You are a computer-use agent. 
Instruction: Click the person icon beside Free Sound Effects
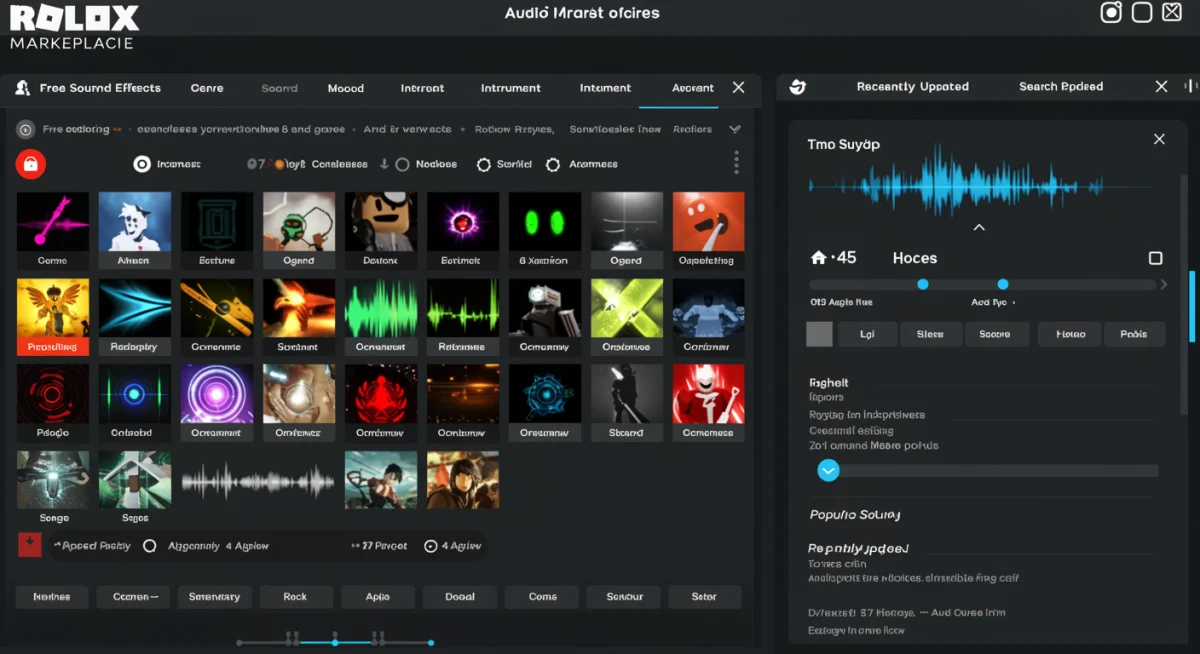pyautogui.click(x=22, y=88)
